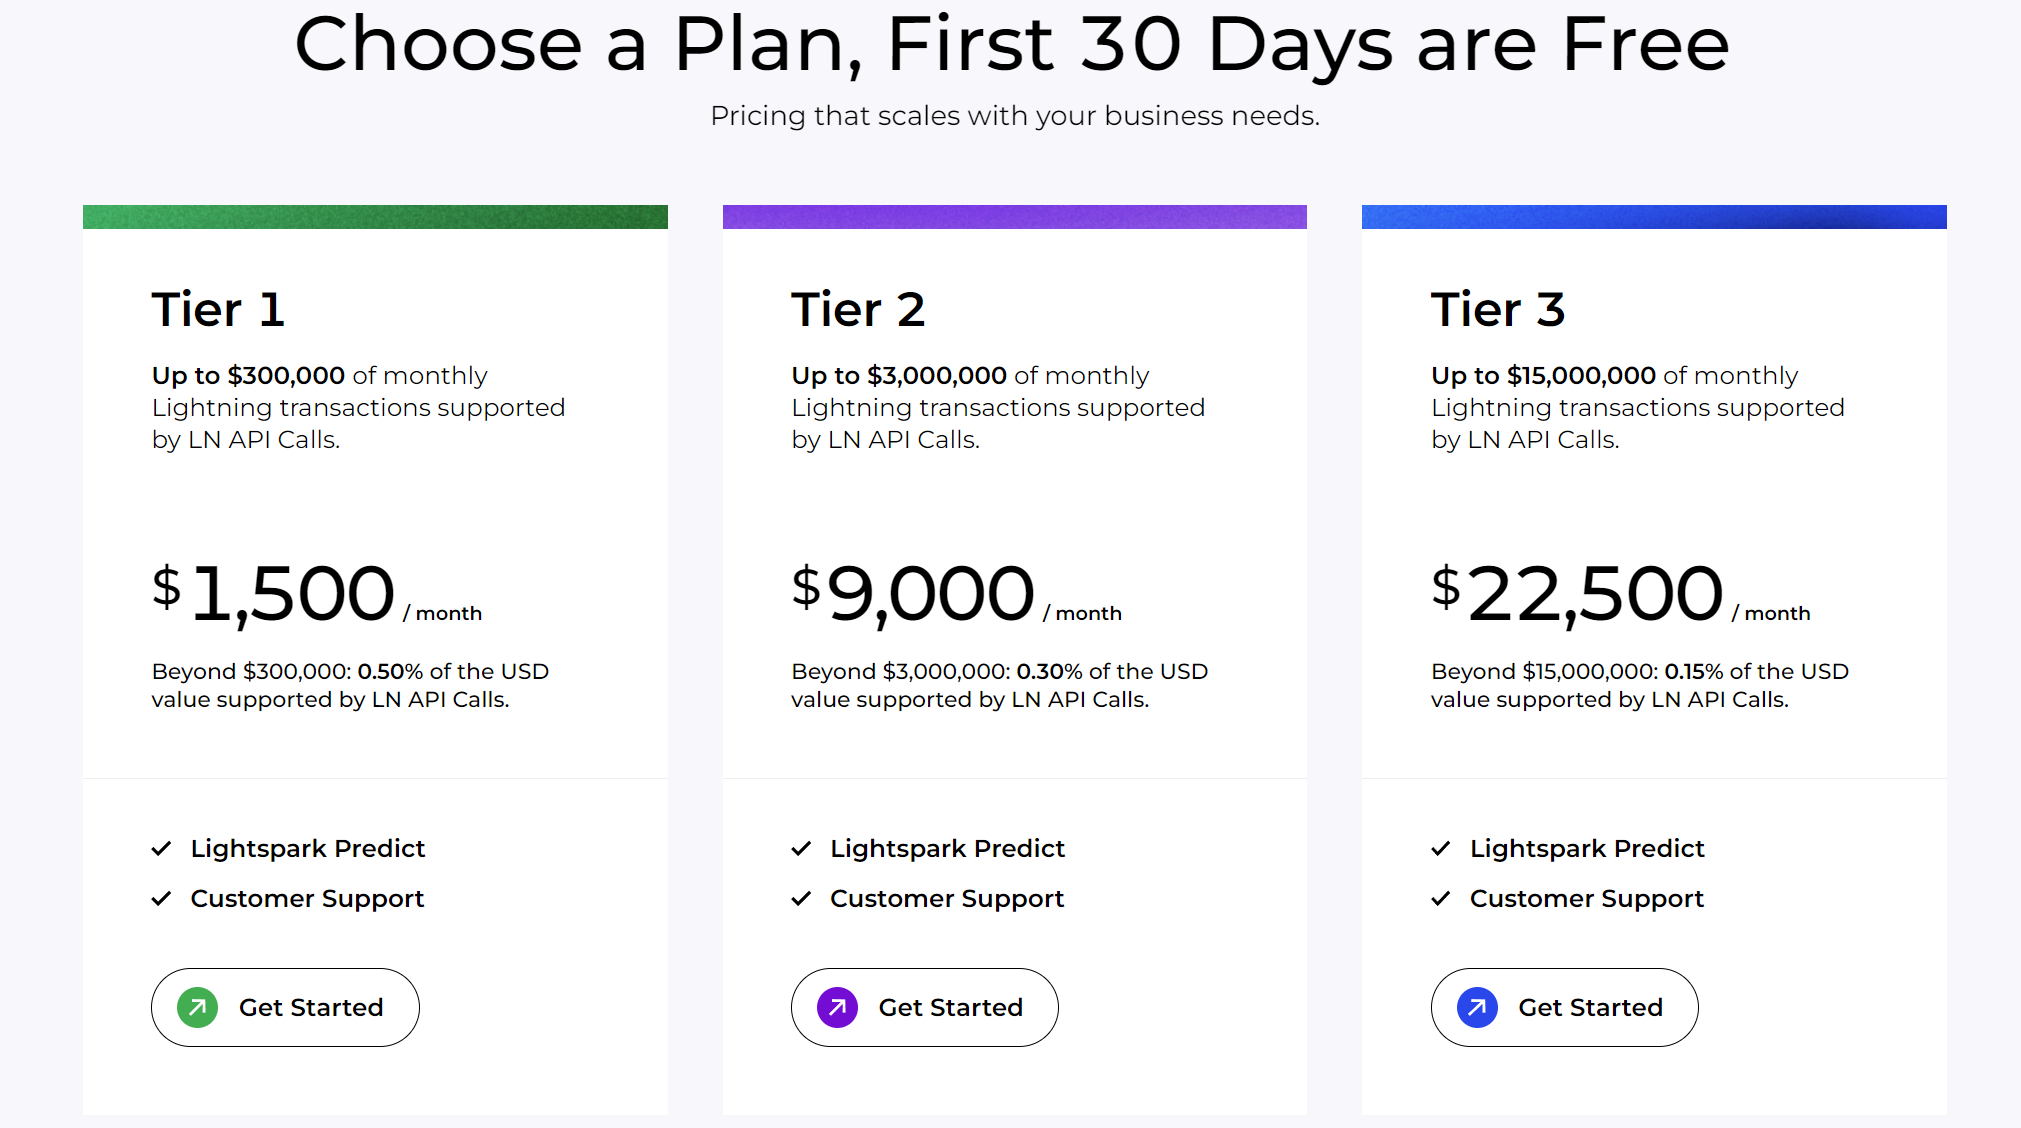Click the checkmark beside Tier 3's Customer Support
The width and height of the screenshot is (2021, 1128).
1441,898
